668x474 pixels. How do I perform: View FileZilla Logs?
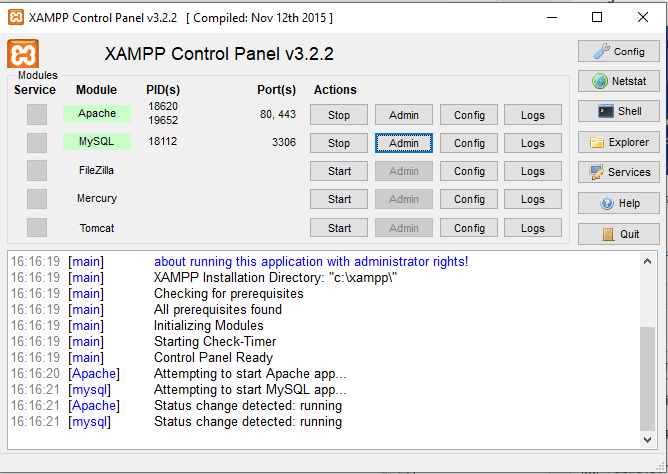tap(533, 171)
